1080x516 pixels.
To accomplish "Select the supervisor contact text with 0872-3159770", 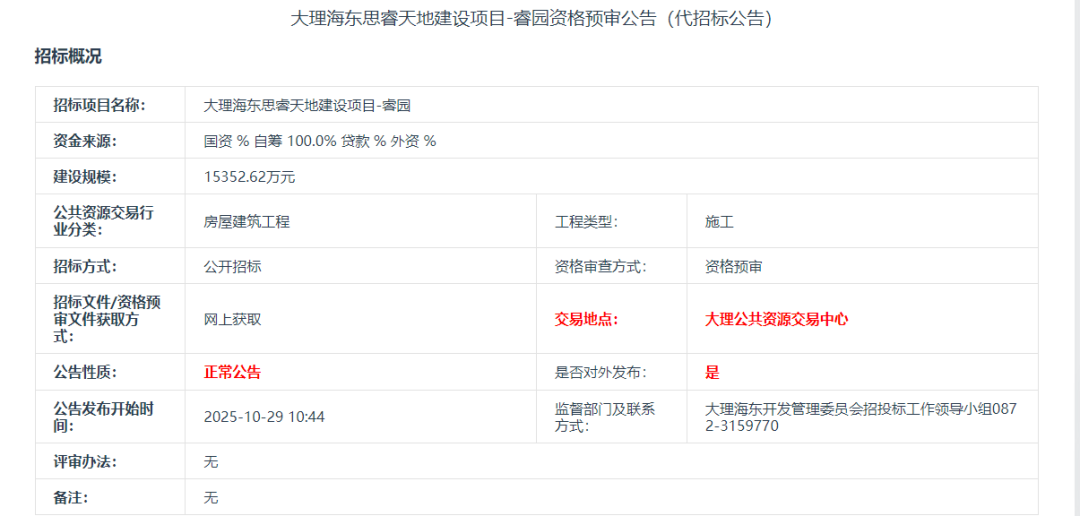I will click(860, 417).
